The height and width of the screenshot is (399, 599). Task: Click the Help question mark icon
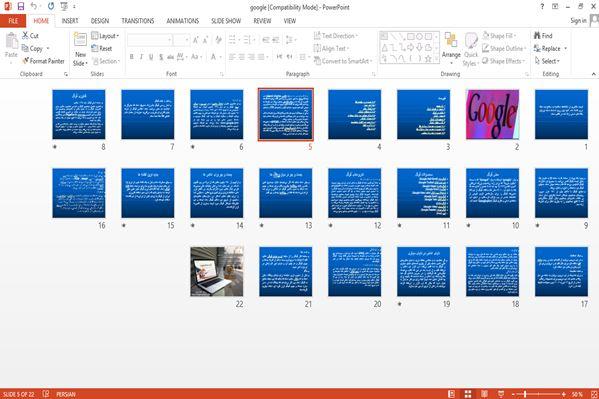(542, 6)
